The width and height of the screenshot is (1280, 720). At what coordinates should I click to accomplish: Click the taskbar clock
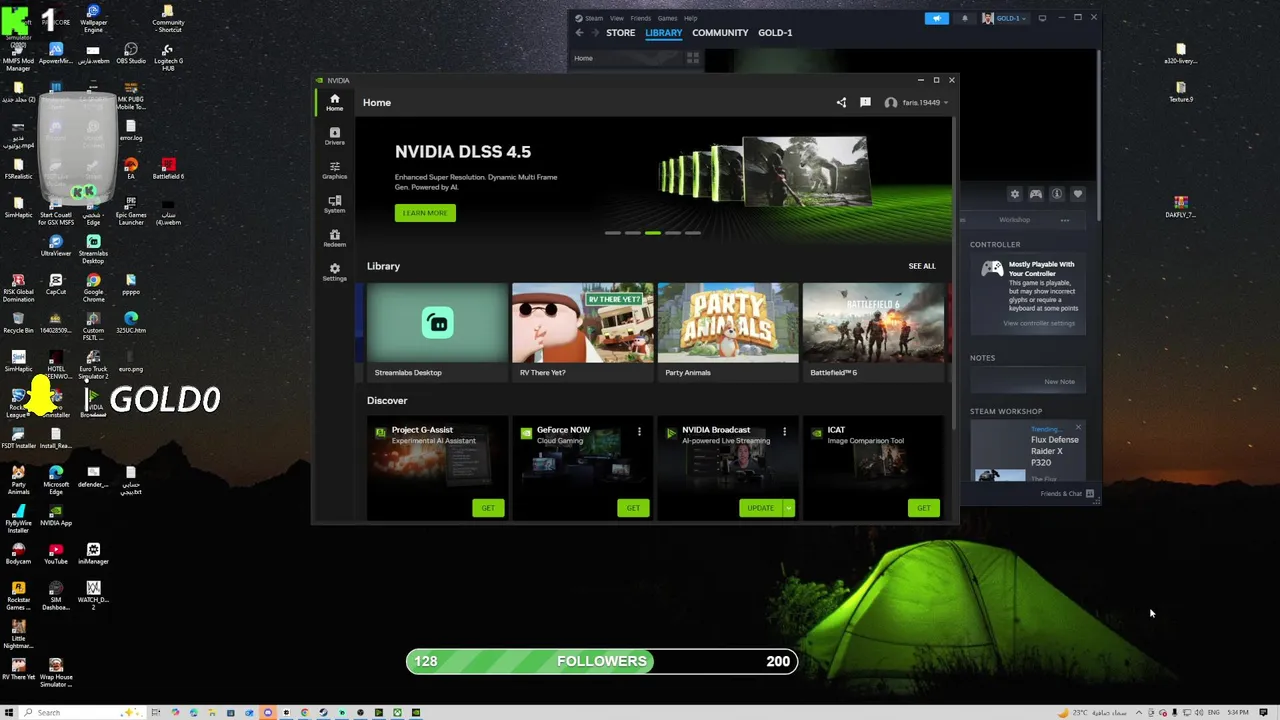click(1238, 713)
